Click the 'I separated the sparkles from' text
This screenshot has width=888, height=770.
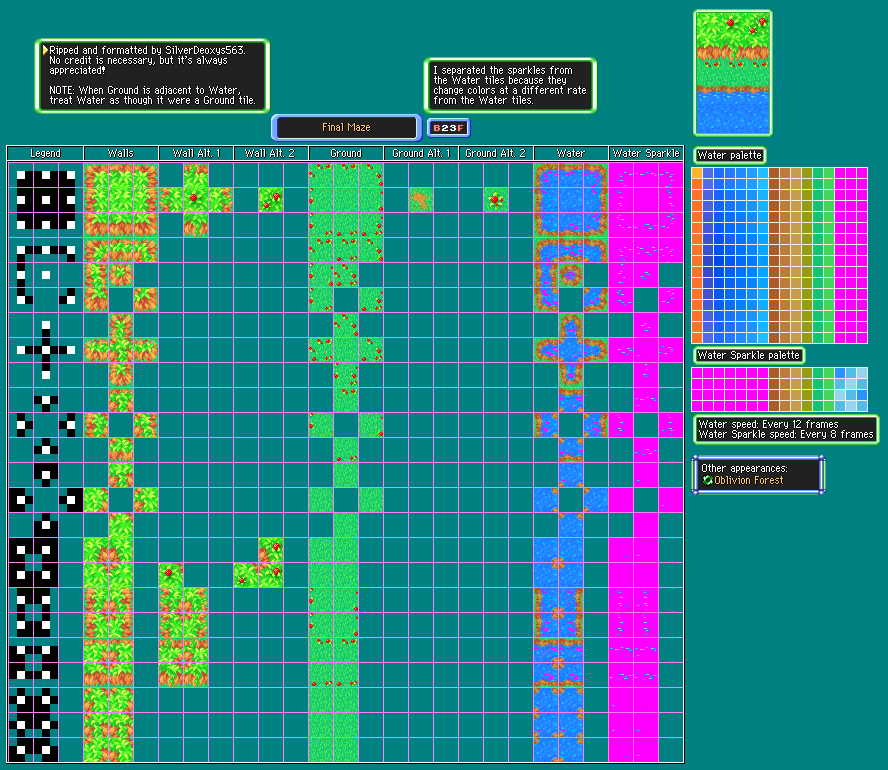[503, 70]
